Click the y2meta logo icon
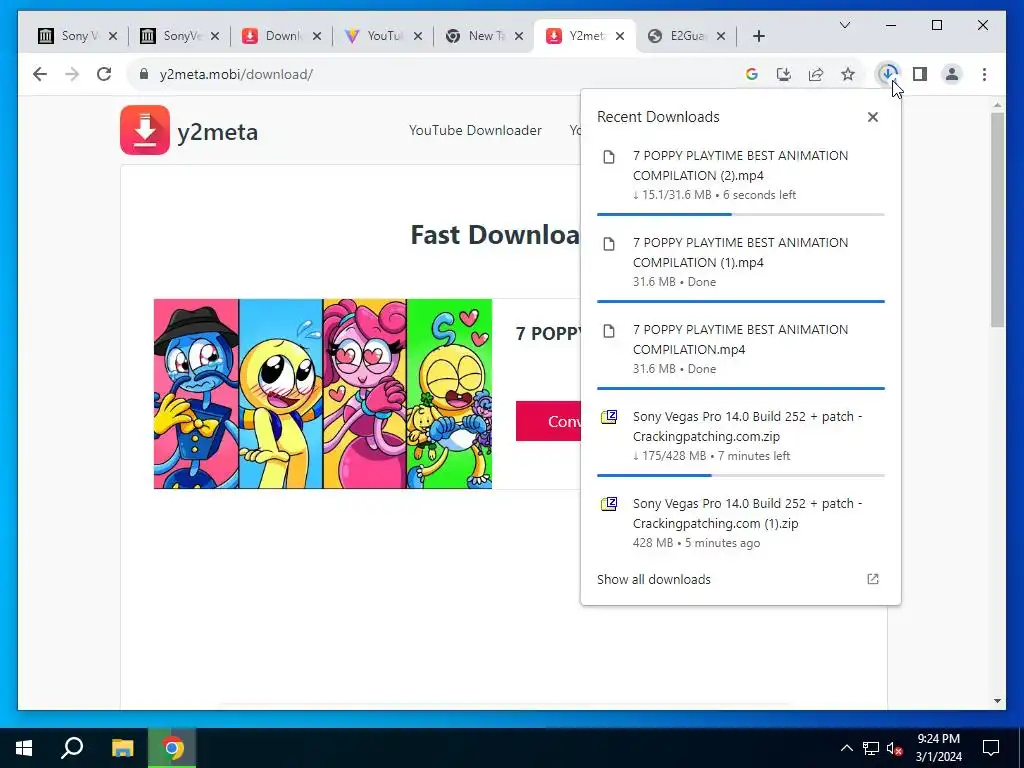1024x768 pixels. [145, 130]
